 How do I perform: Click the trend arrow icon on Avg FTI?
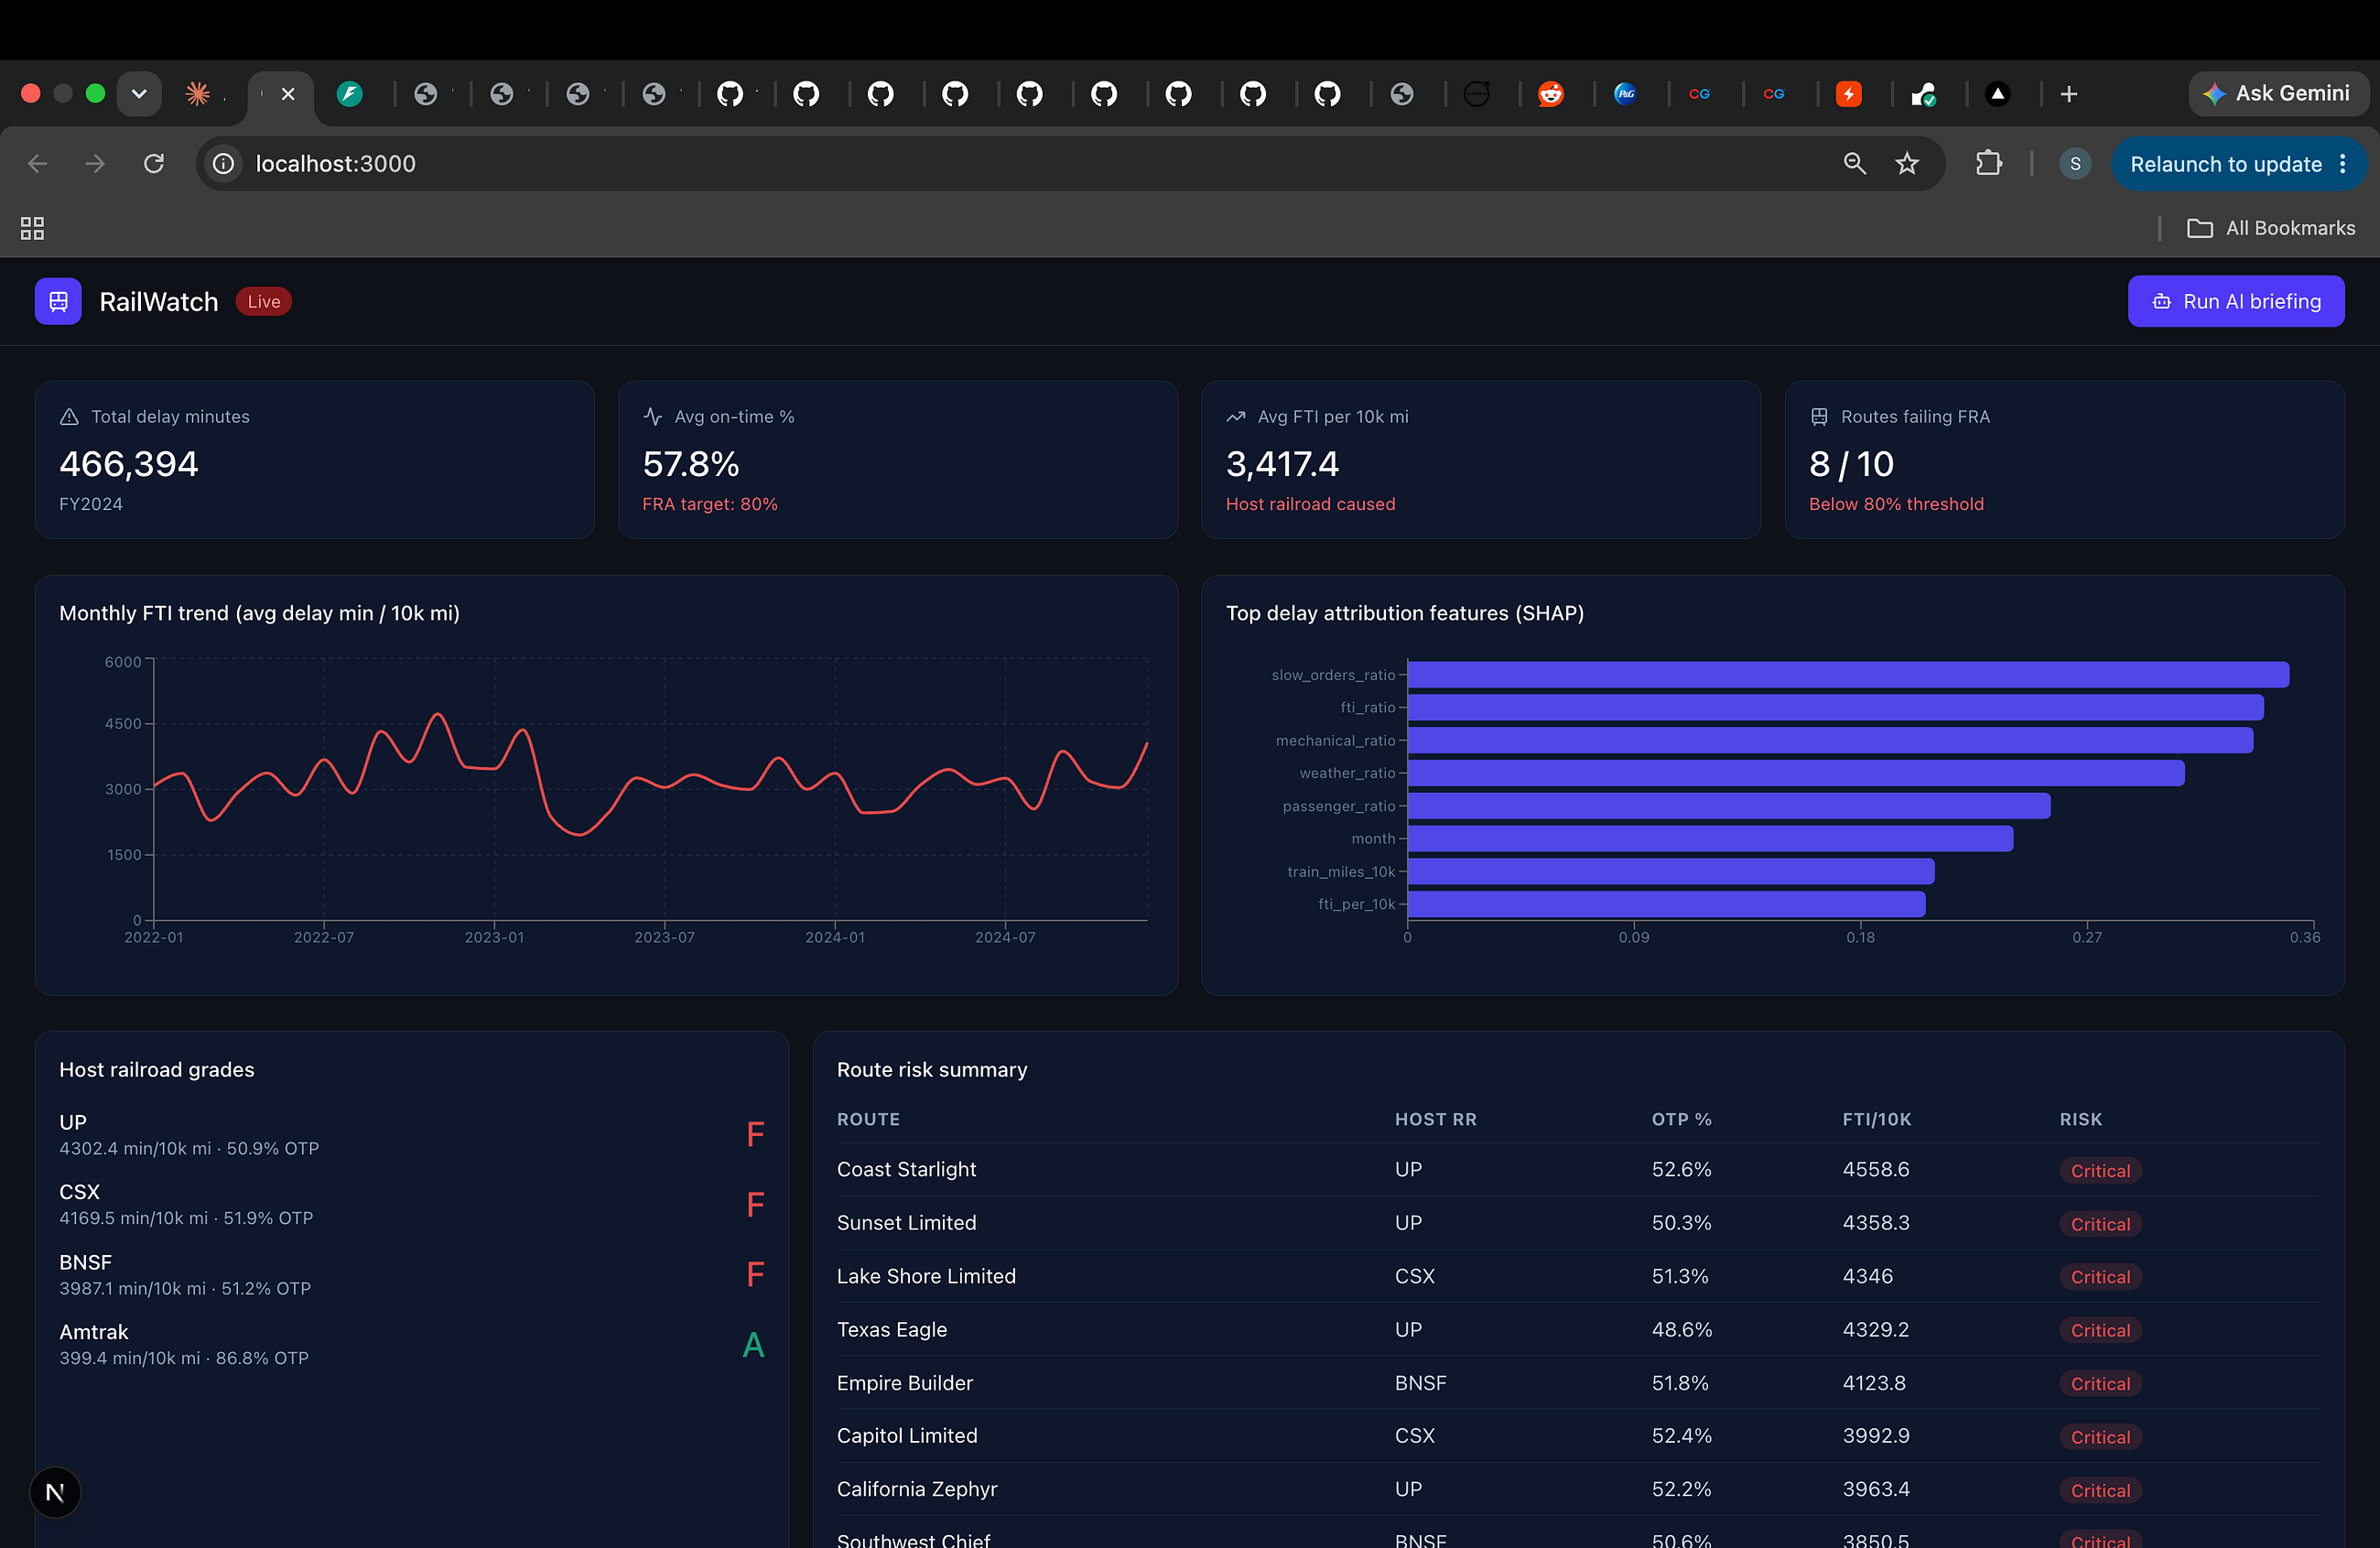click(1236, 416)
